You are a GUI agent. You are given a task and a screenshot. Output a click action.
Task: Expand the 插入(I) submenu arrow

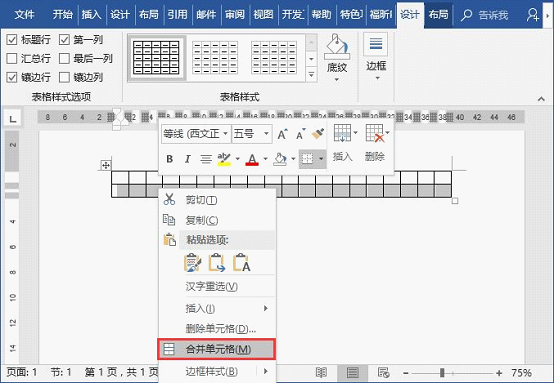pyautogui.click(x=265, y=308)
